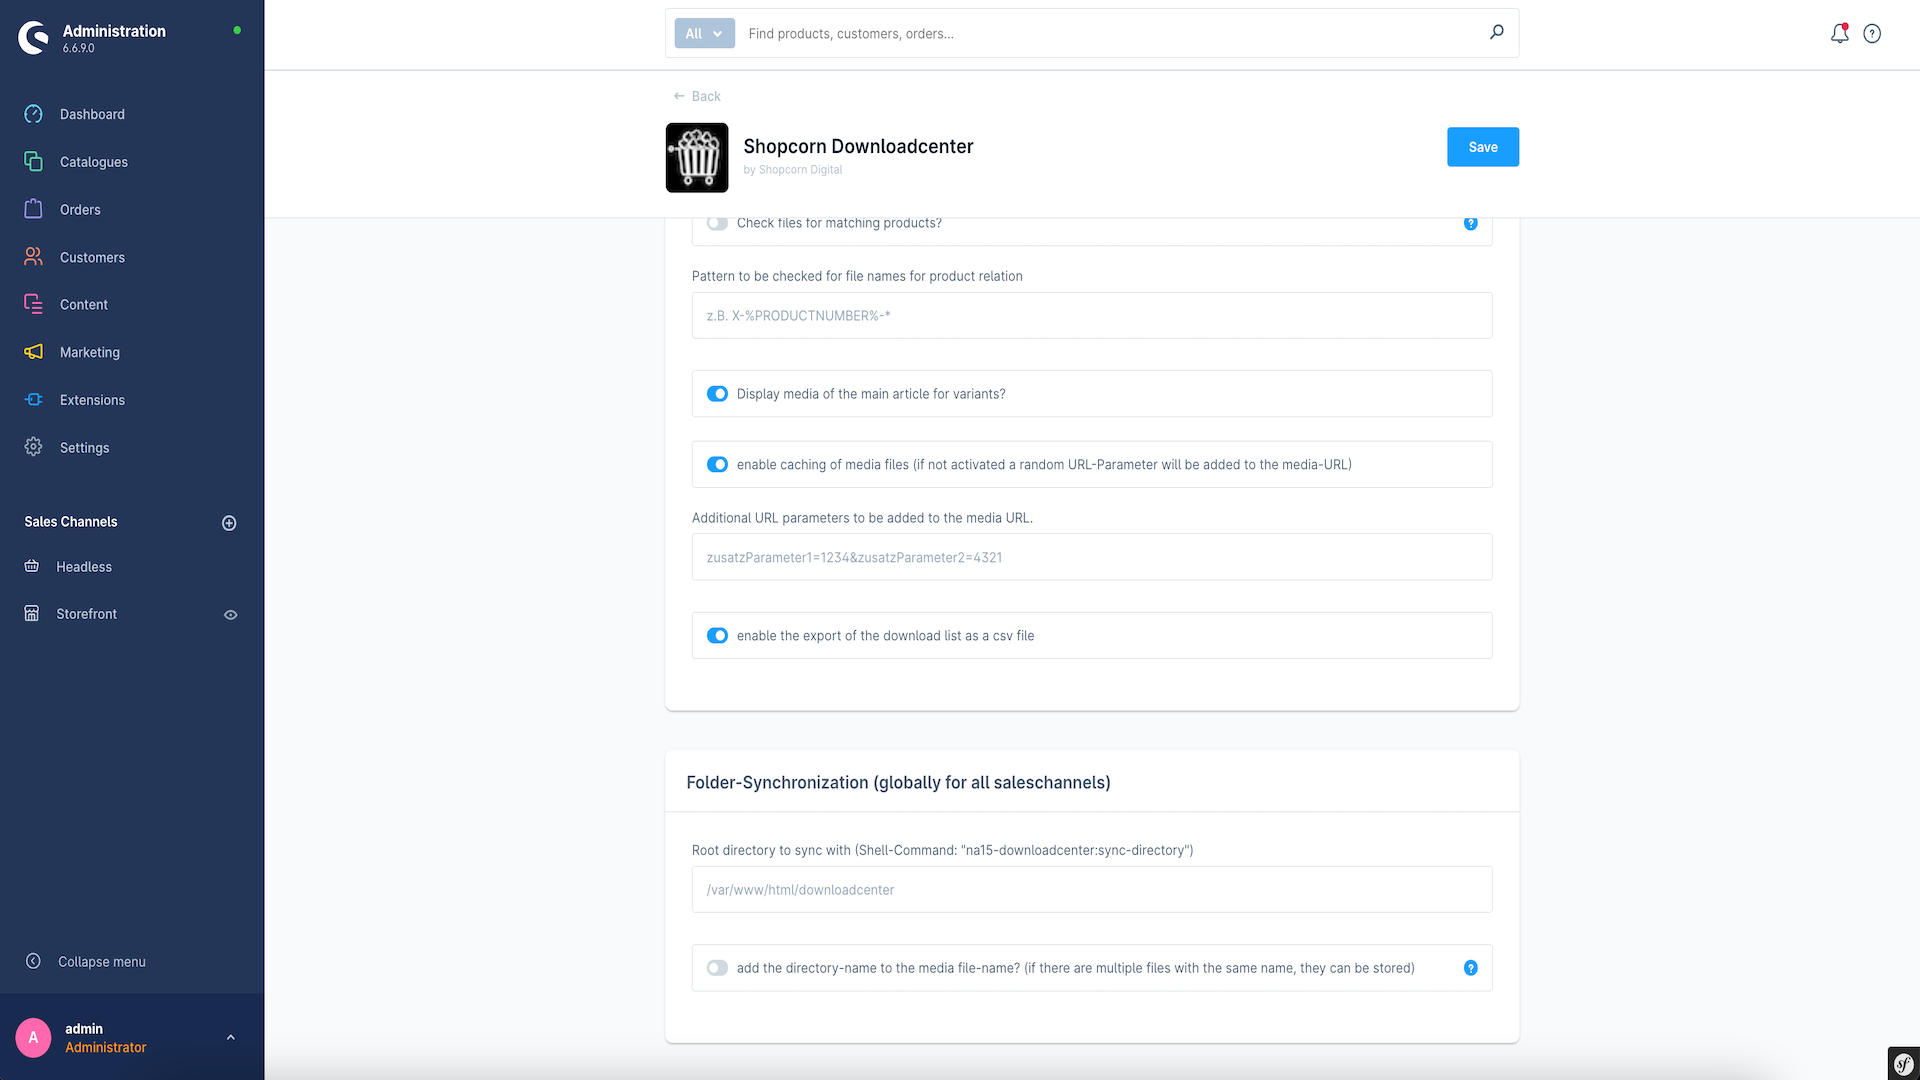This screenshot has height=1080, width=1920.
Task: Click the Headless basket icon
Action: click(x=32, y=566)
